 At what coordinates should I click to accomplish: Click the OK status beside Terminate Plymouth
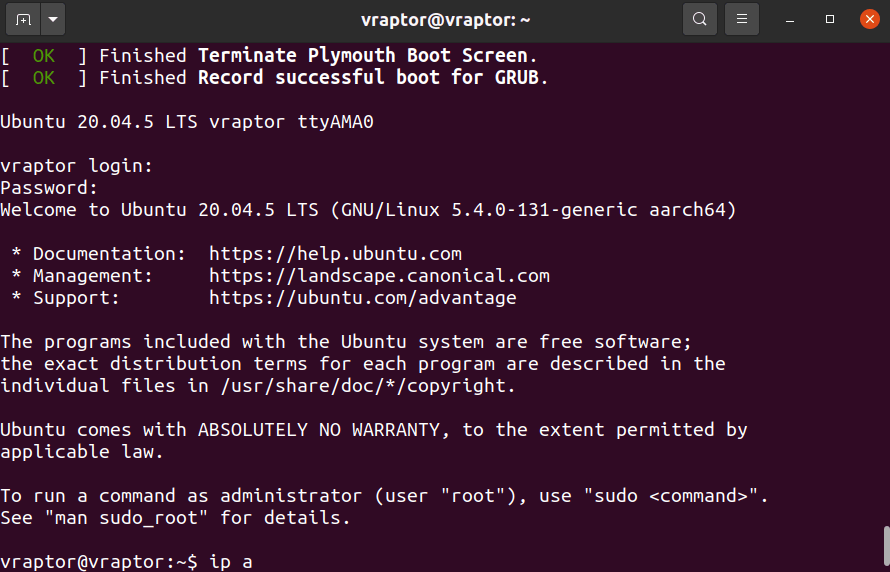click(44, 56)
